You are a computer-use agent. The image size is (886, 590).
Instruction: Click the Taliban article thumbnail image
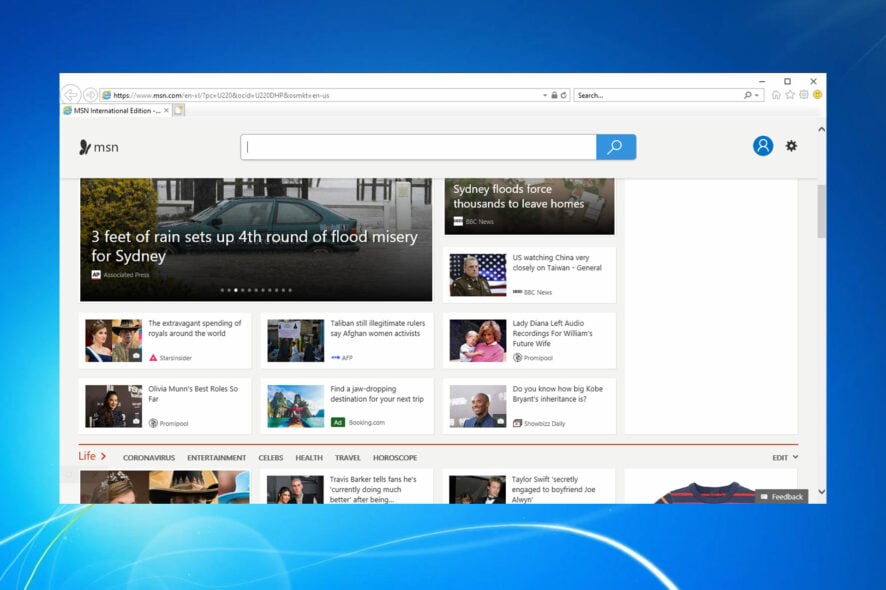[x=296, y=340]
